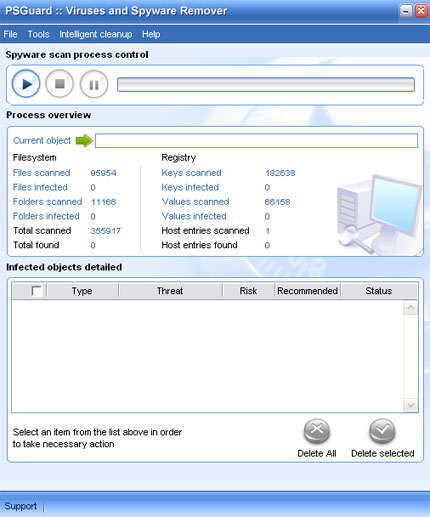The image size is (430, 517).
Task: Click the Values scanned label
Action: (x=195, y=202)
